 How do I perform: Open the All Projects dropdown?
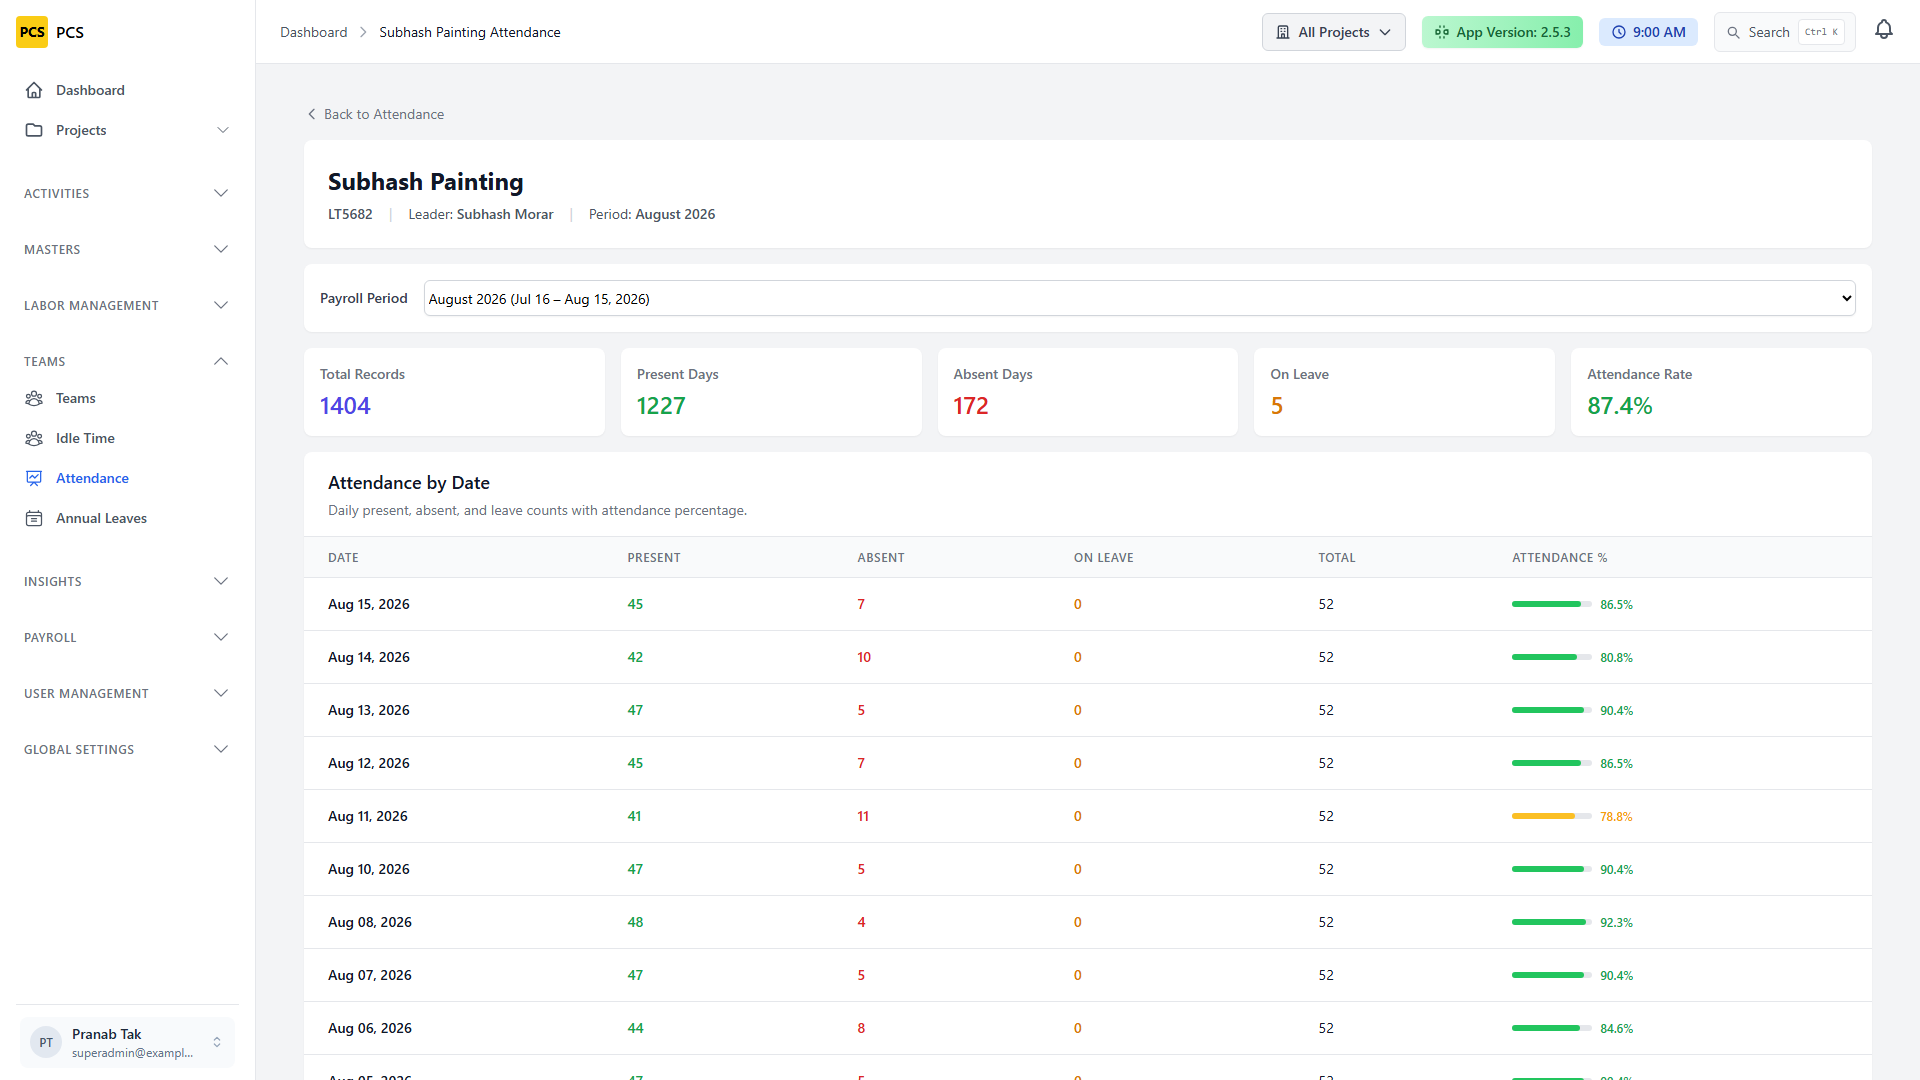pyautogui.click(x=1333, y=32)
